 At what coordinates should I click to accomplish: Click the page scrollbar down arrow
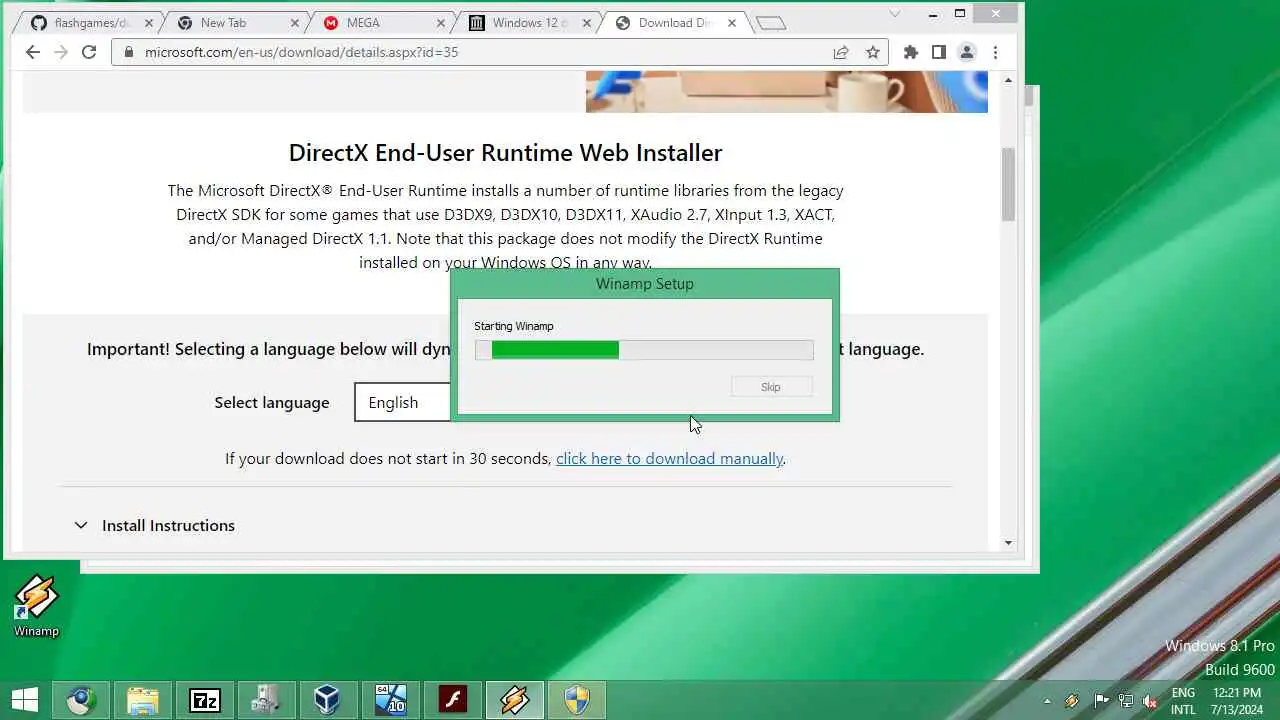tap(1008, 543)
